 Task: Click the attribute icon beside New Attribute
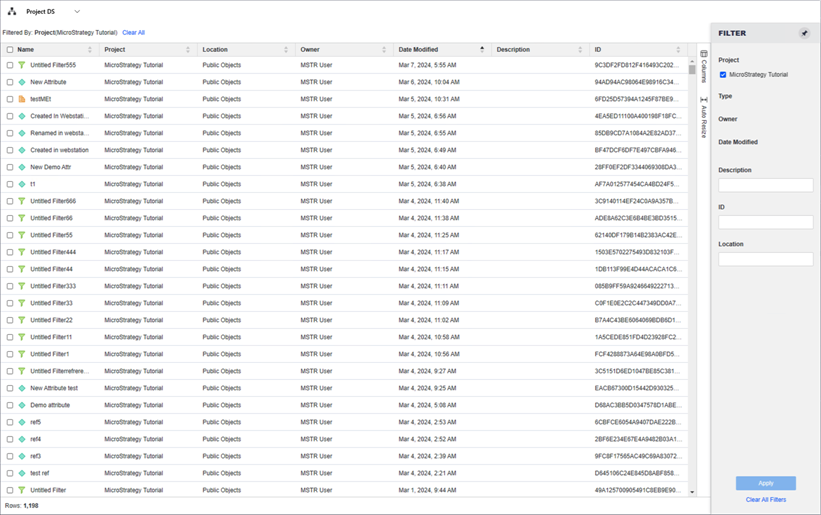[x=22, y=82]
